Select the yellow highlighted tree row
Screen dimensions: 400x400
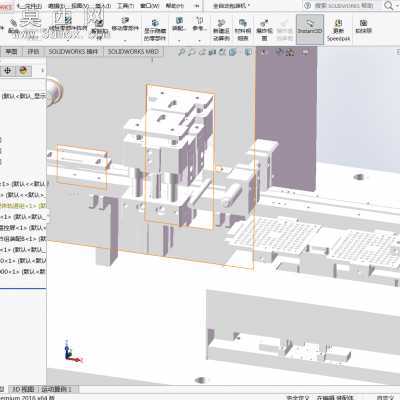point(23,206)
